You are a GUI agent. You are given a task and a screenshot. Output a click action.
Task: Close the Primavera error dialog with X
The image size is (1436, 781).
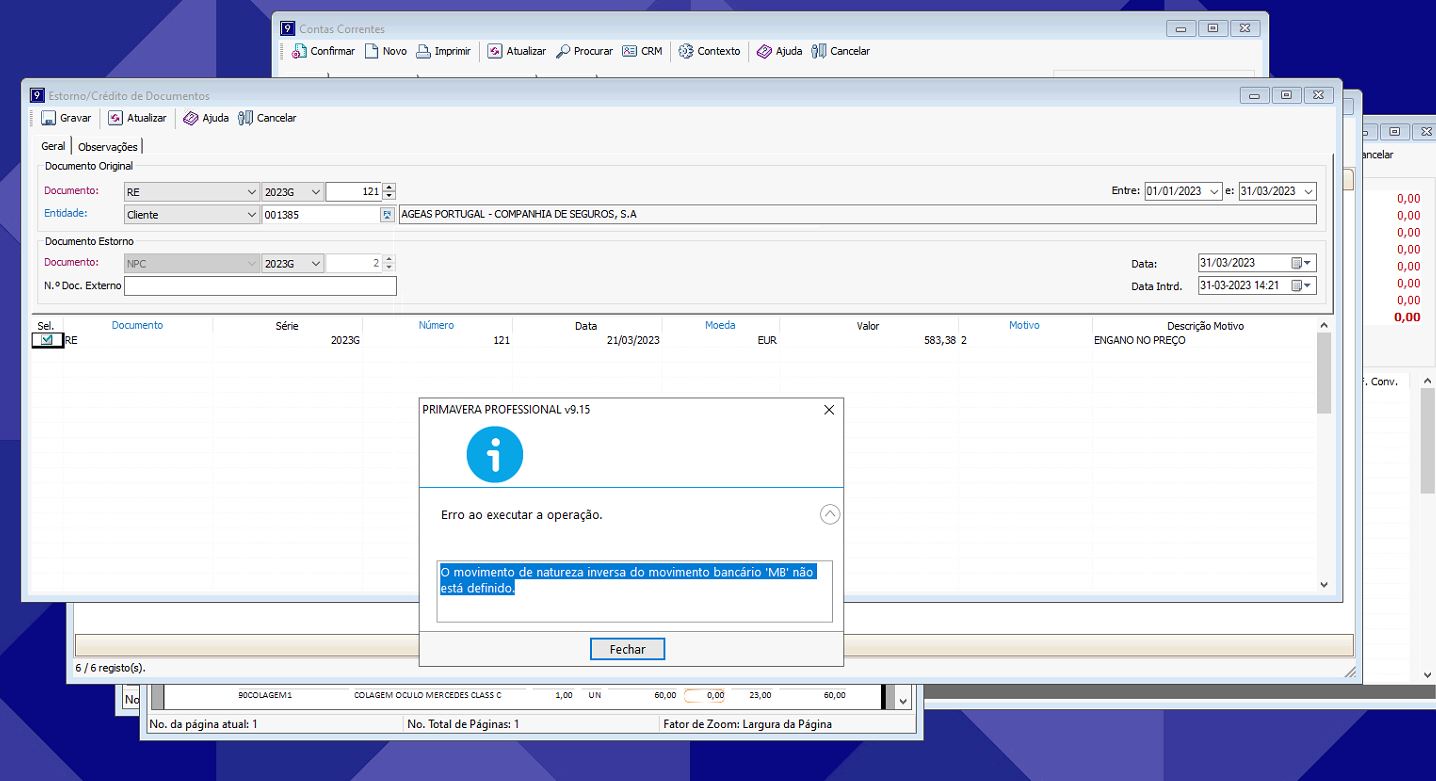[x=828, y=410]
